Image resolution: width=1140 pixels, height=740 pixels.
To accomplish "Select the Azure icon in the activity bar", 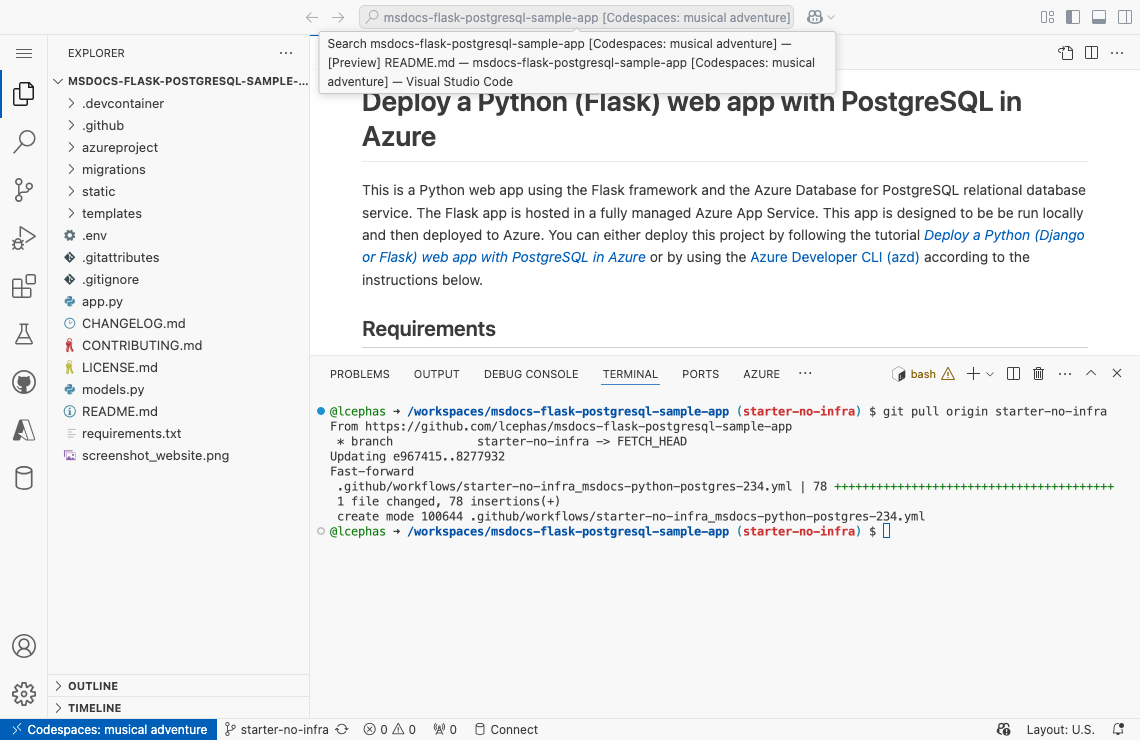I will click(24, 429).
